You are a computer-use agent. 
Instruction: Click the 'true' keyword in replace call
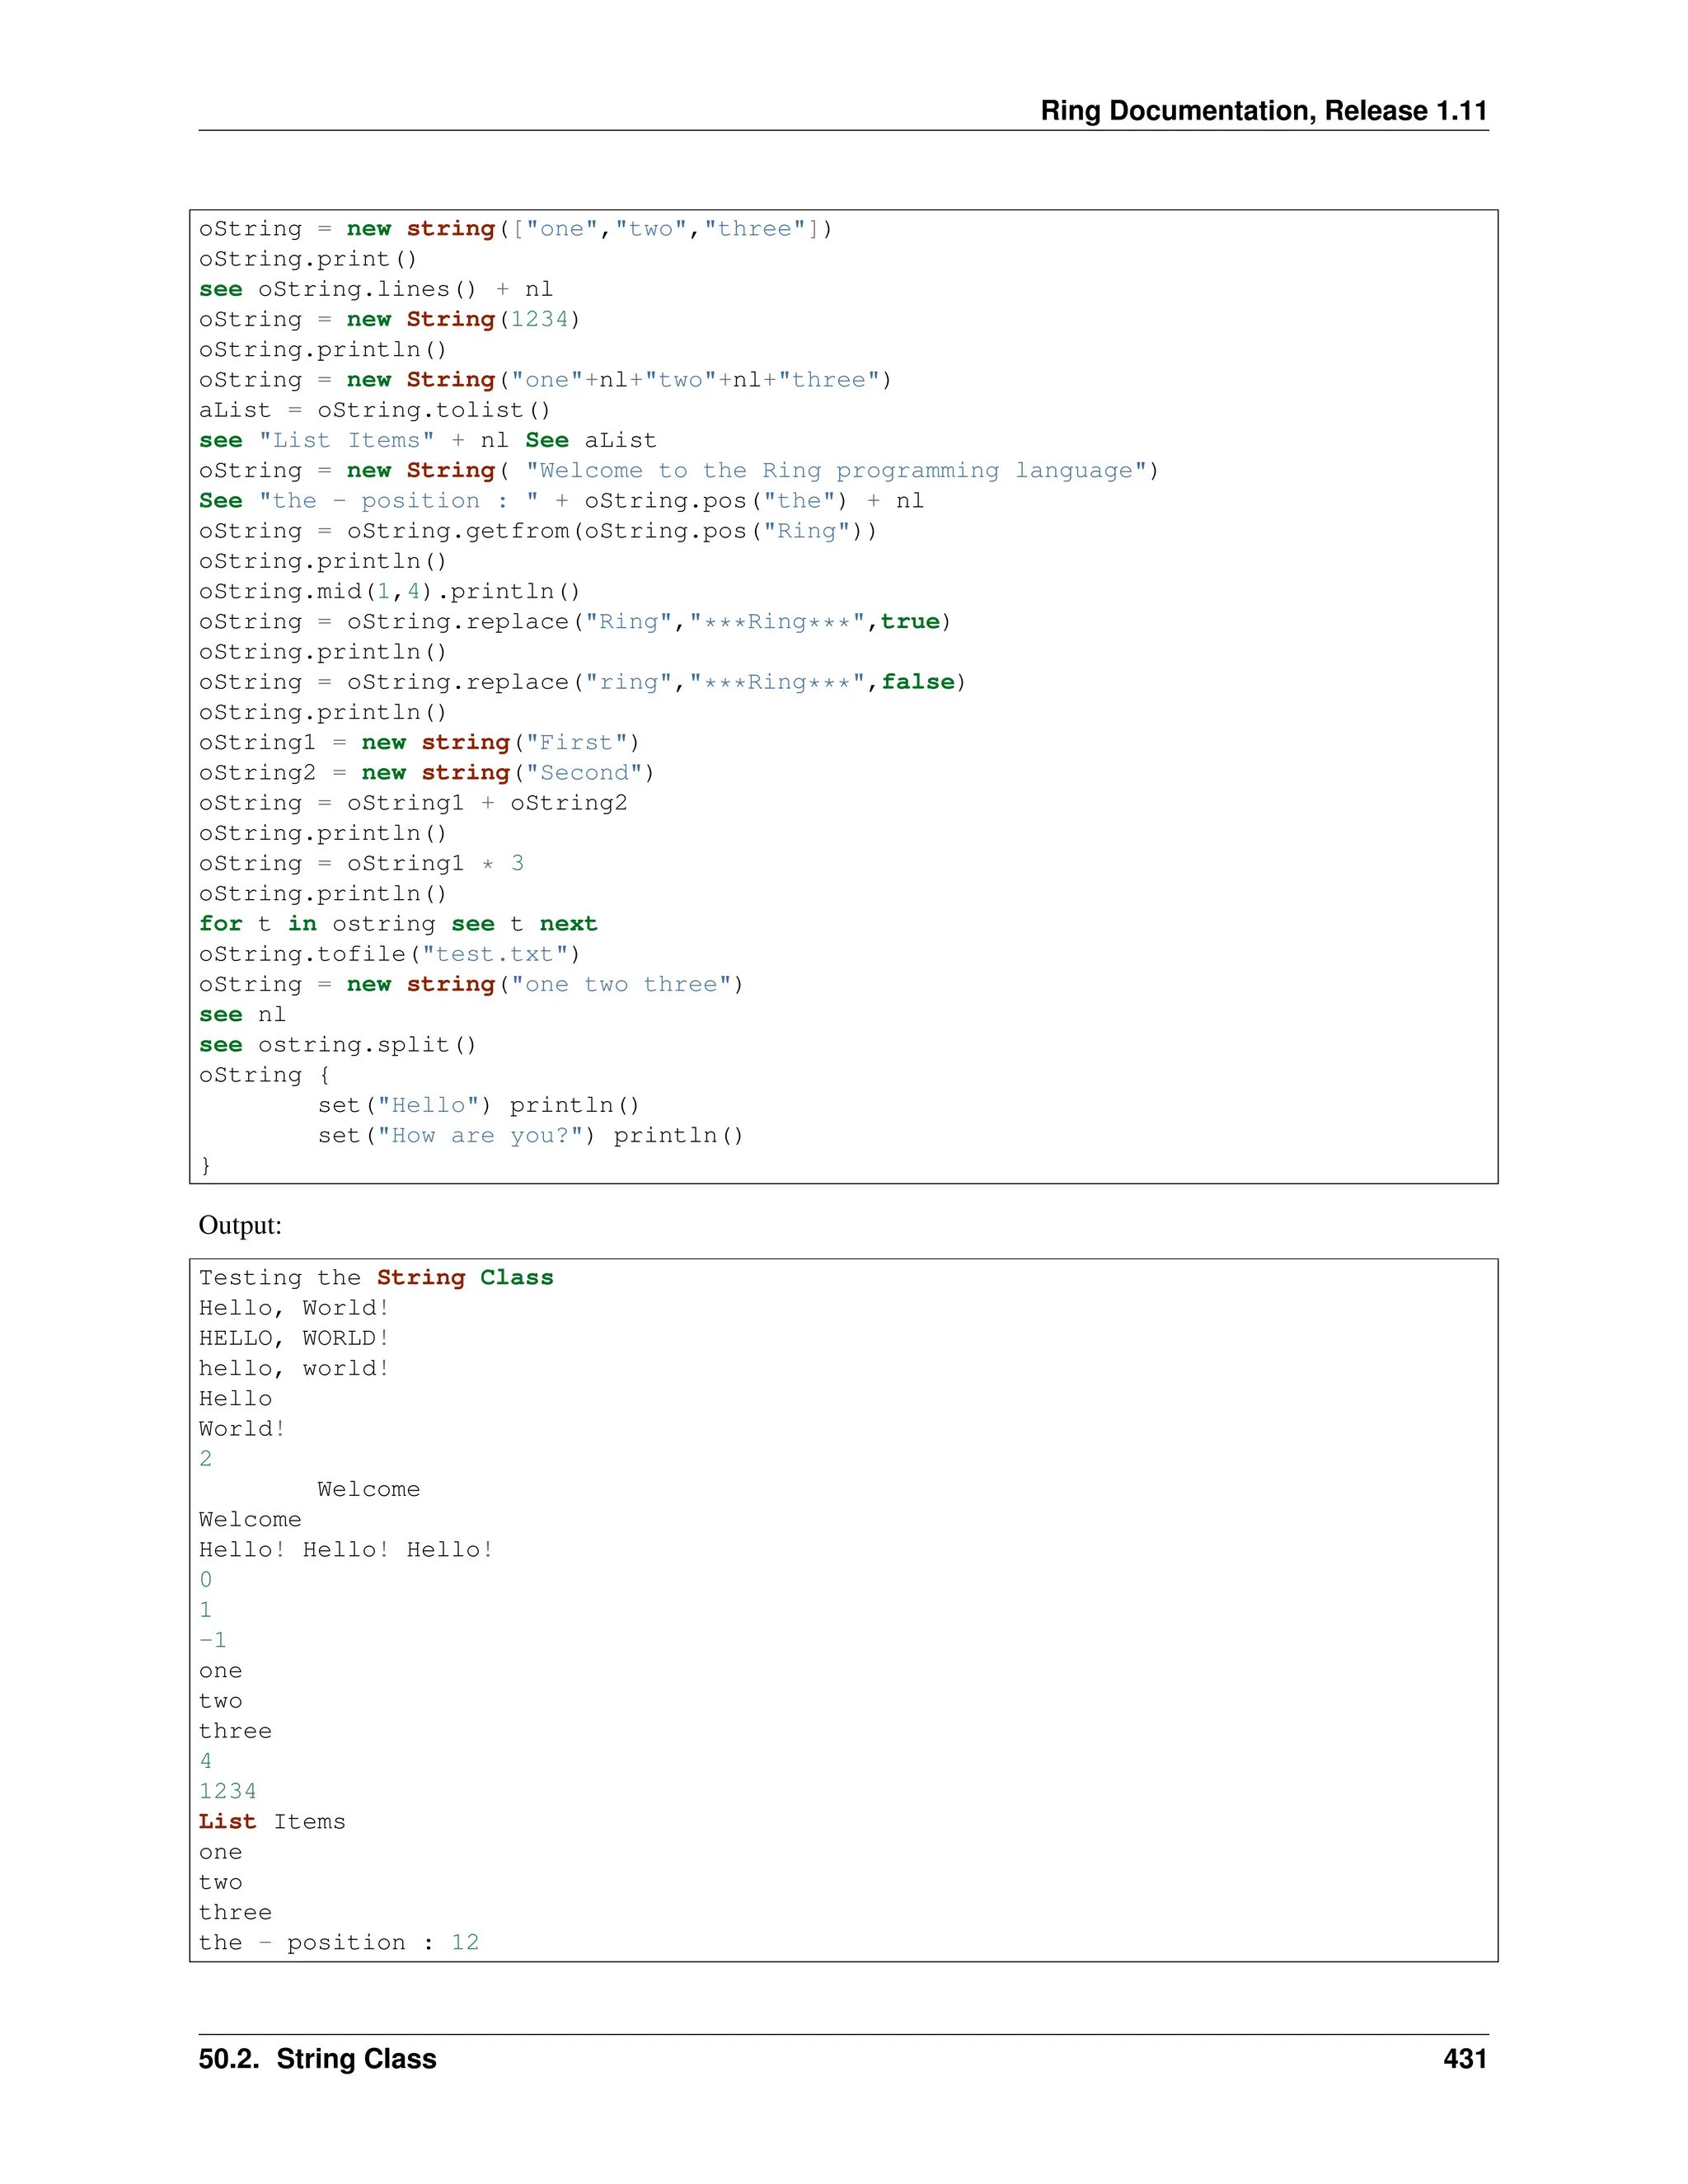[910, 622]
